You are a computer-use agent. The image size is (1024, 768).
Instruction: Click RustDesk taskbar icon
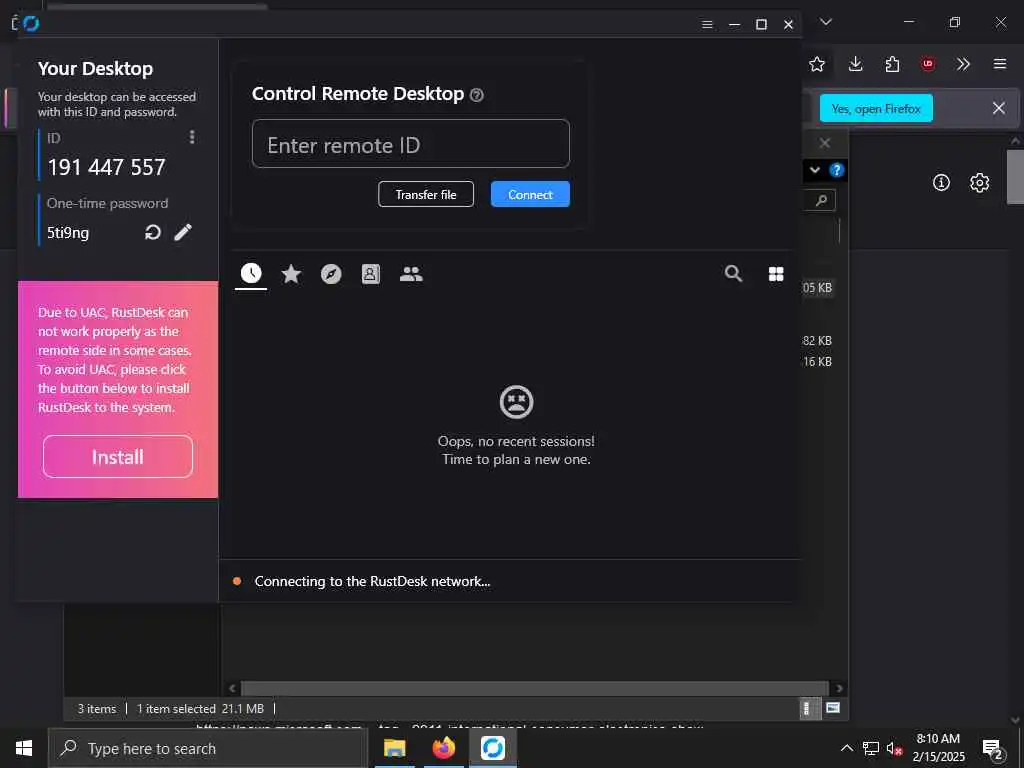point(492,748)
